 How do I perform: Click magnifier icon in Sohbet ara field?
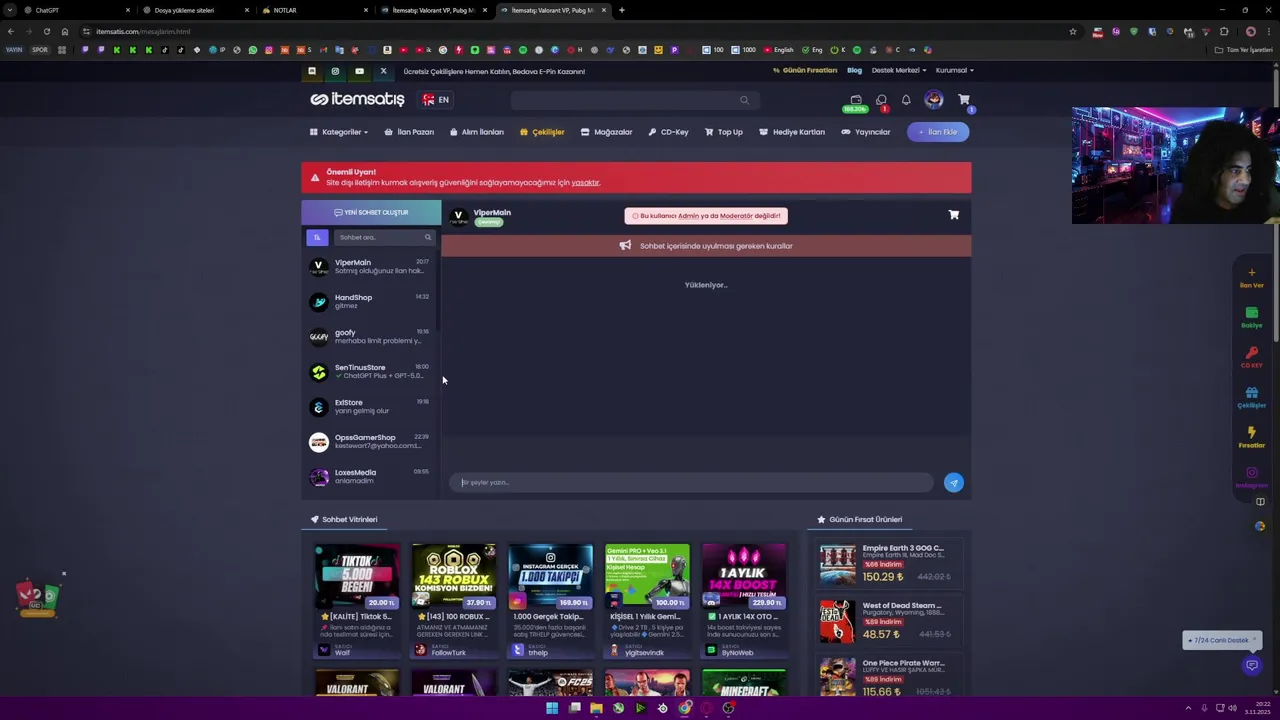428,237
